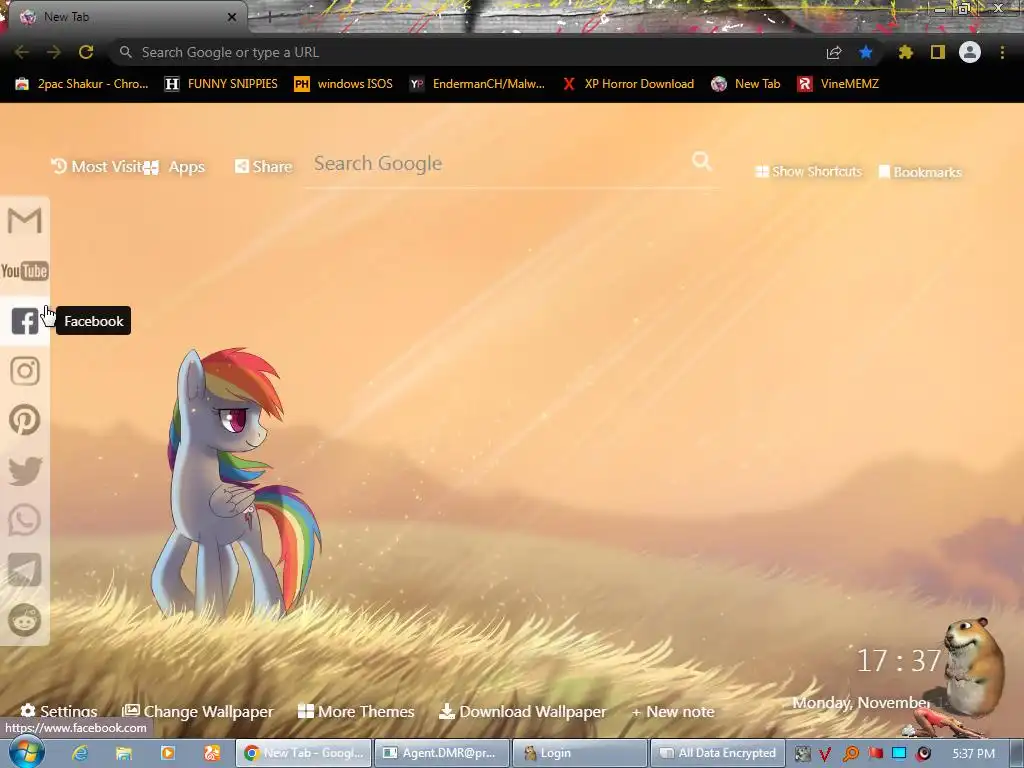Click the Facebook sidebar icon
The image size is (1024, 768).
pyautogui.click(x=25, y=321)
